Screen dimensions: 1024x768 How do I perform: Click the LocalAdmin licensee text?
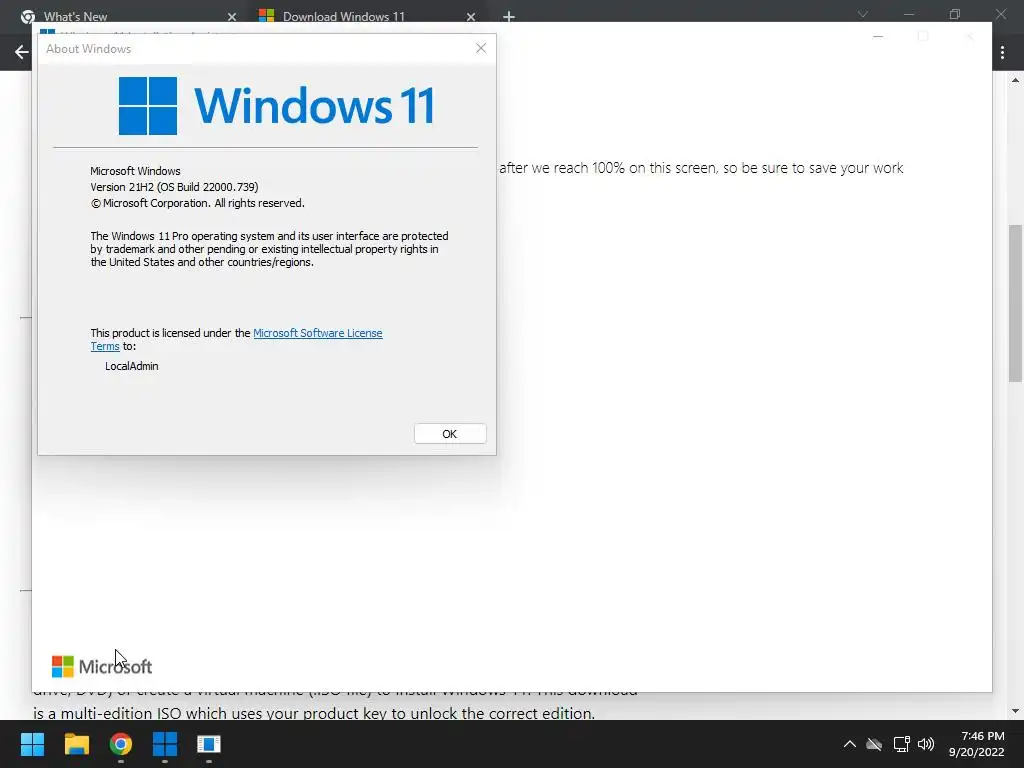coord(132,366)
